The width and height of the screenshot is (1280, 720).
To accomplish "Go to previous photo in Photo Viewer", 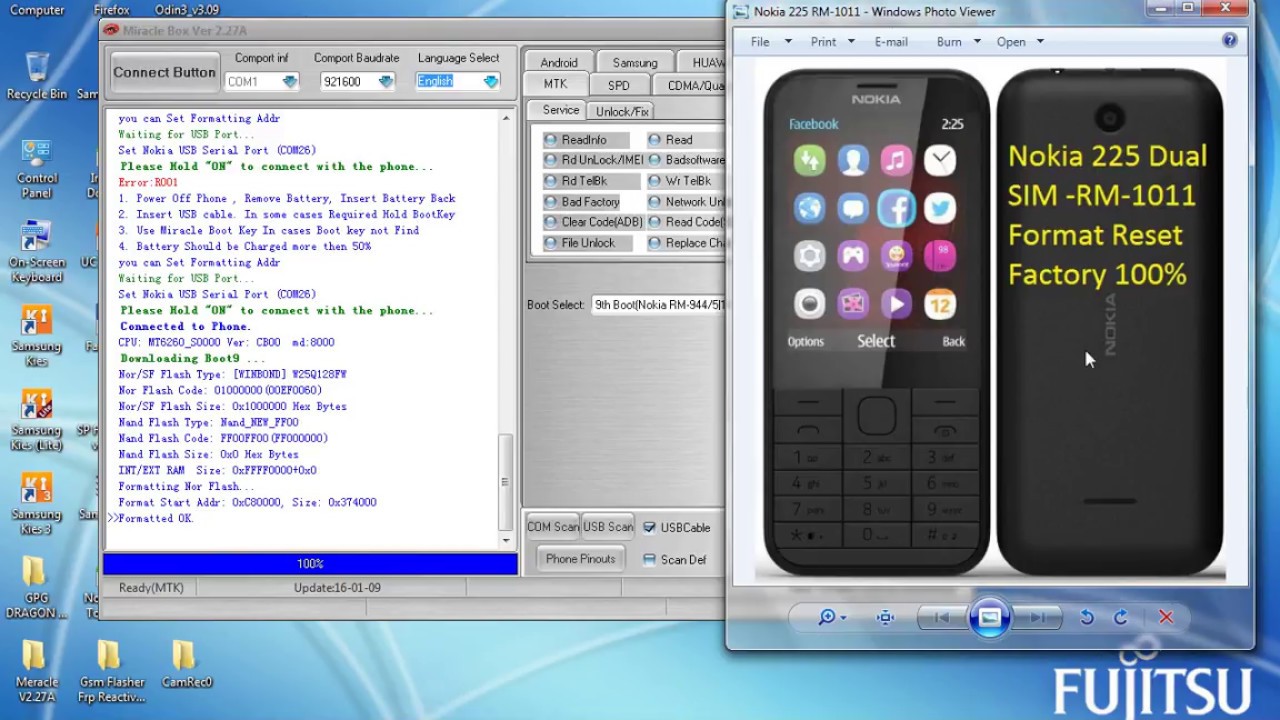I will (941, 618).
